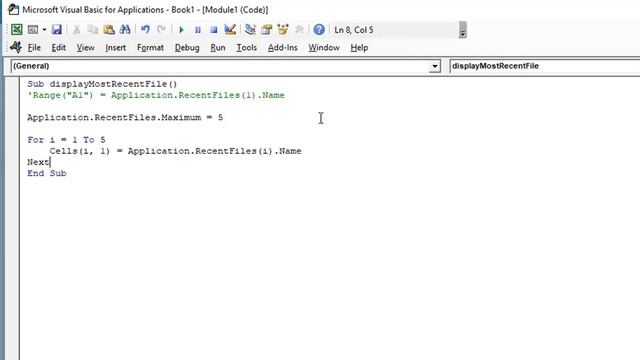Click the Cells(i, 1) assignment line
640x360 pixels.
click(x=175, y=151)
